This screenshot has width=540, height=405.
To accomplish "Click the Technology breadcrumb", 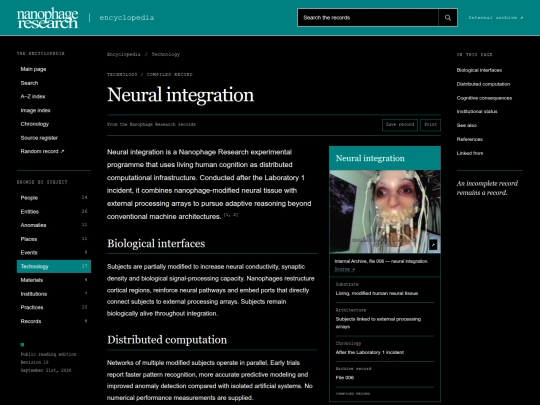I will (166, 54).
